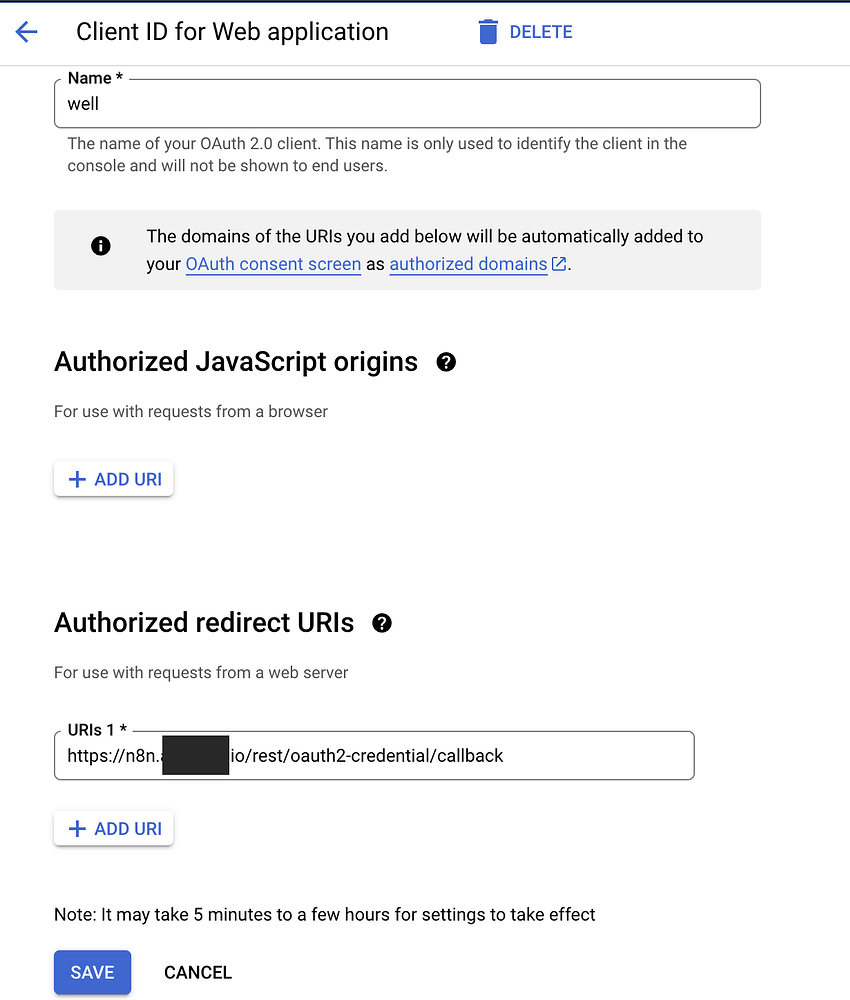850x1000 pixels.
Task: Click the blue back arrow icon
Action: (26, 31)
